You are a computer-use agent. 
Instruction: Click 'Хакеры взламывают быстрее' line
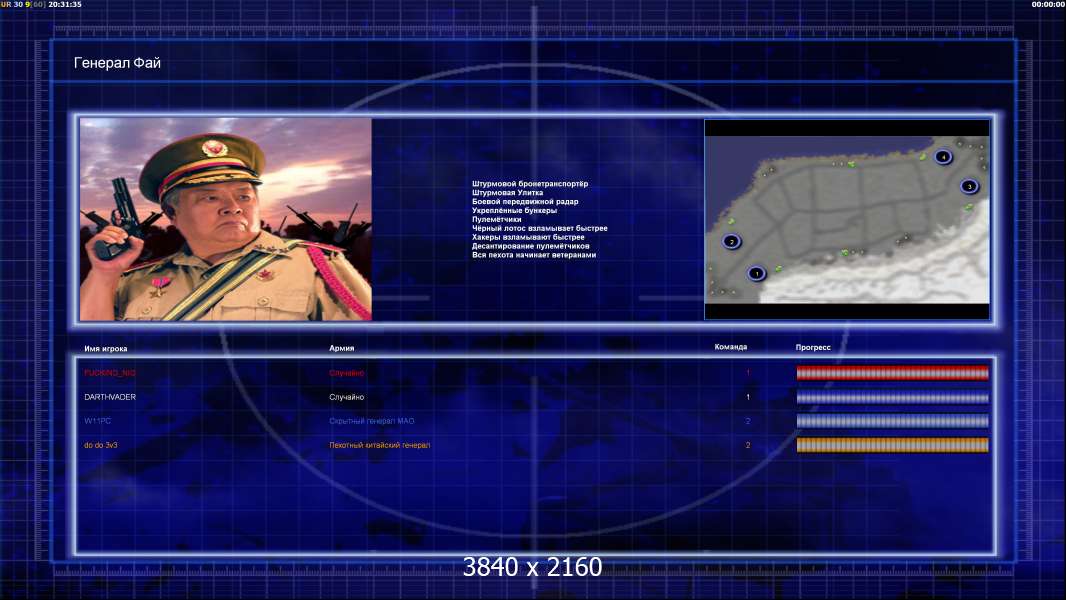point(528,237)
